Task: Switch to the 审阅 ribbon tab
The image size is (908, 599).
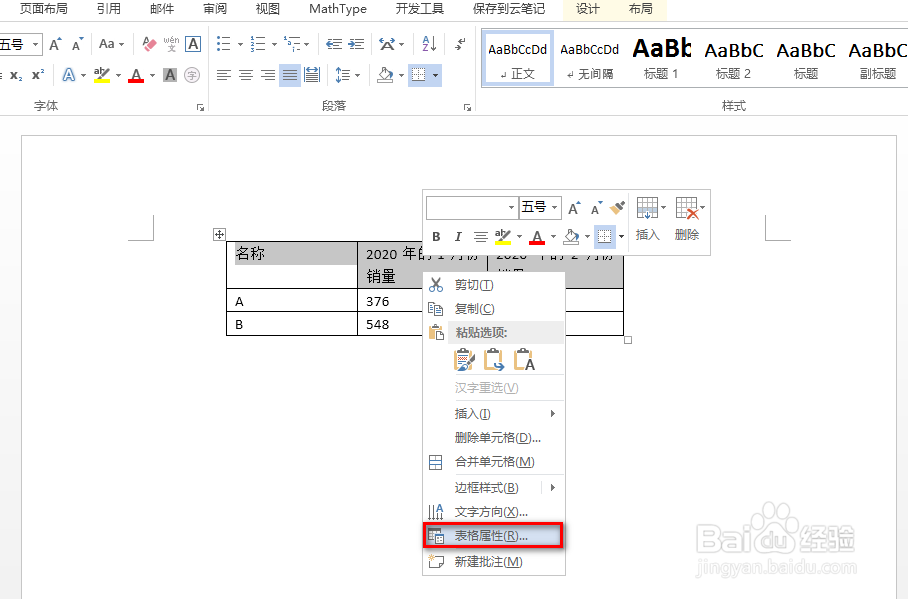Action: [215, 9]
